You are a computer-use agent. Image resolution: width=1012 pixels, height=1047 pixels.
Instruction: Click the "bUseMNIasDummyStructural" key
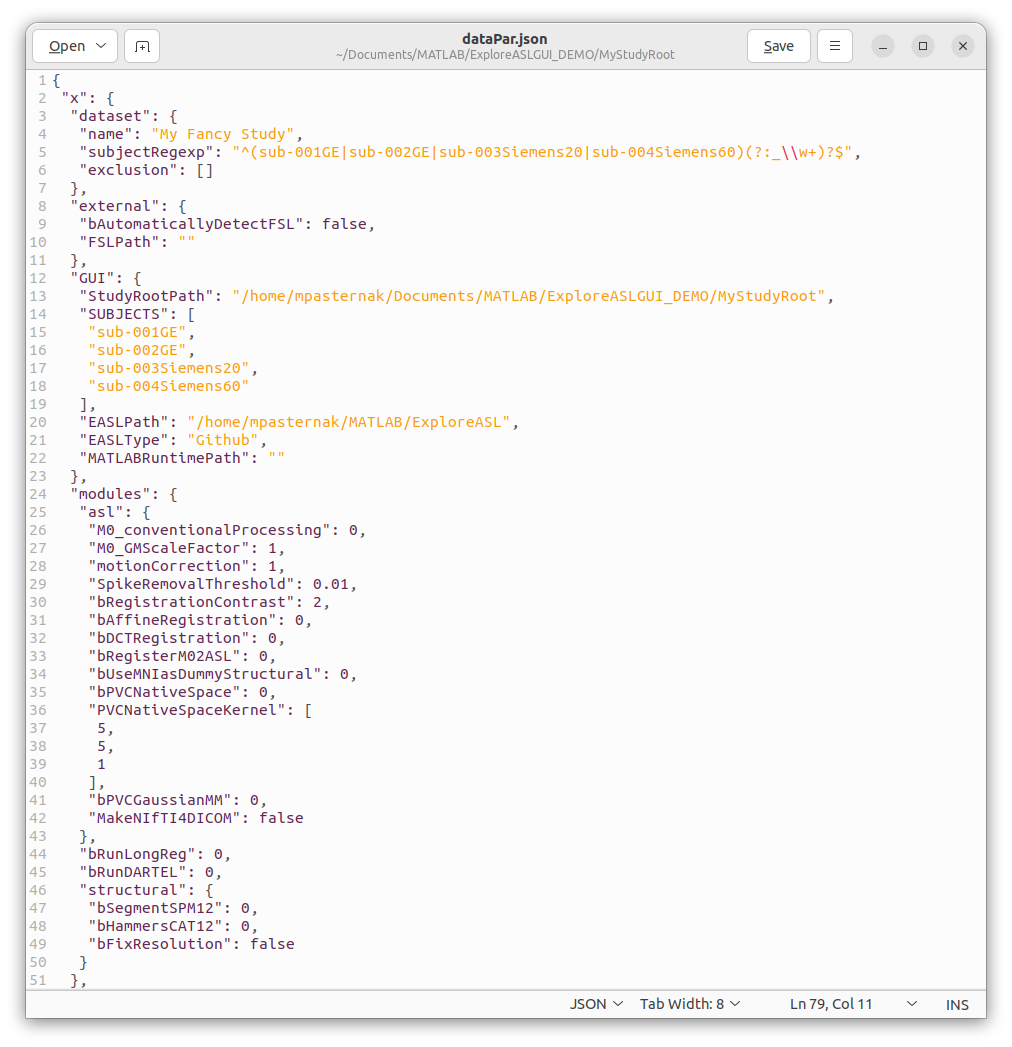205,675
